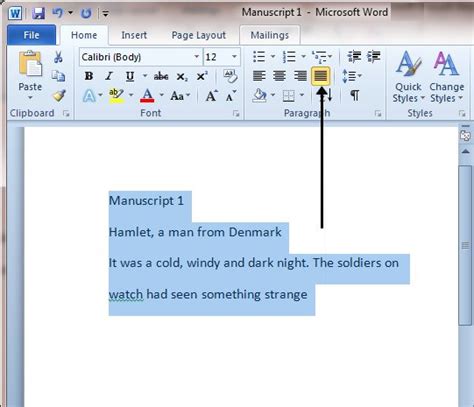Screen dimensions: 474x407
Task: Select the Format Painter brush
Action: click(59, 95)
